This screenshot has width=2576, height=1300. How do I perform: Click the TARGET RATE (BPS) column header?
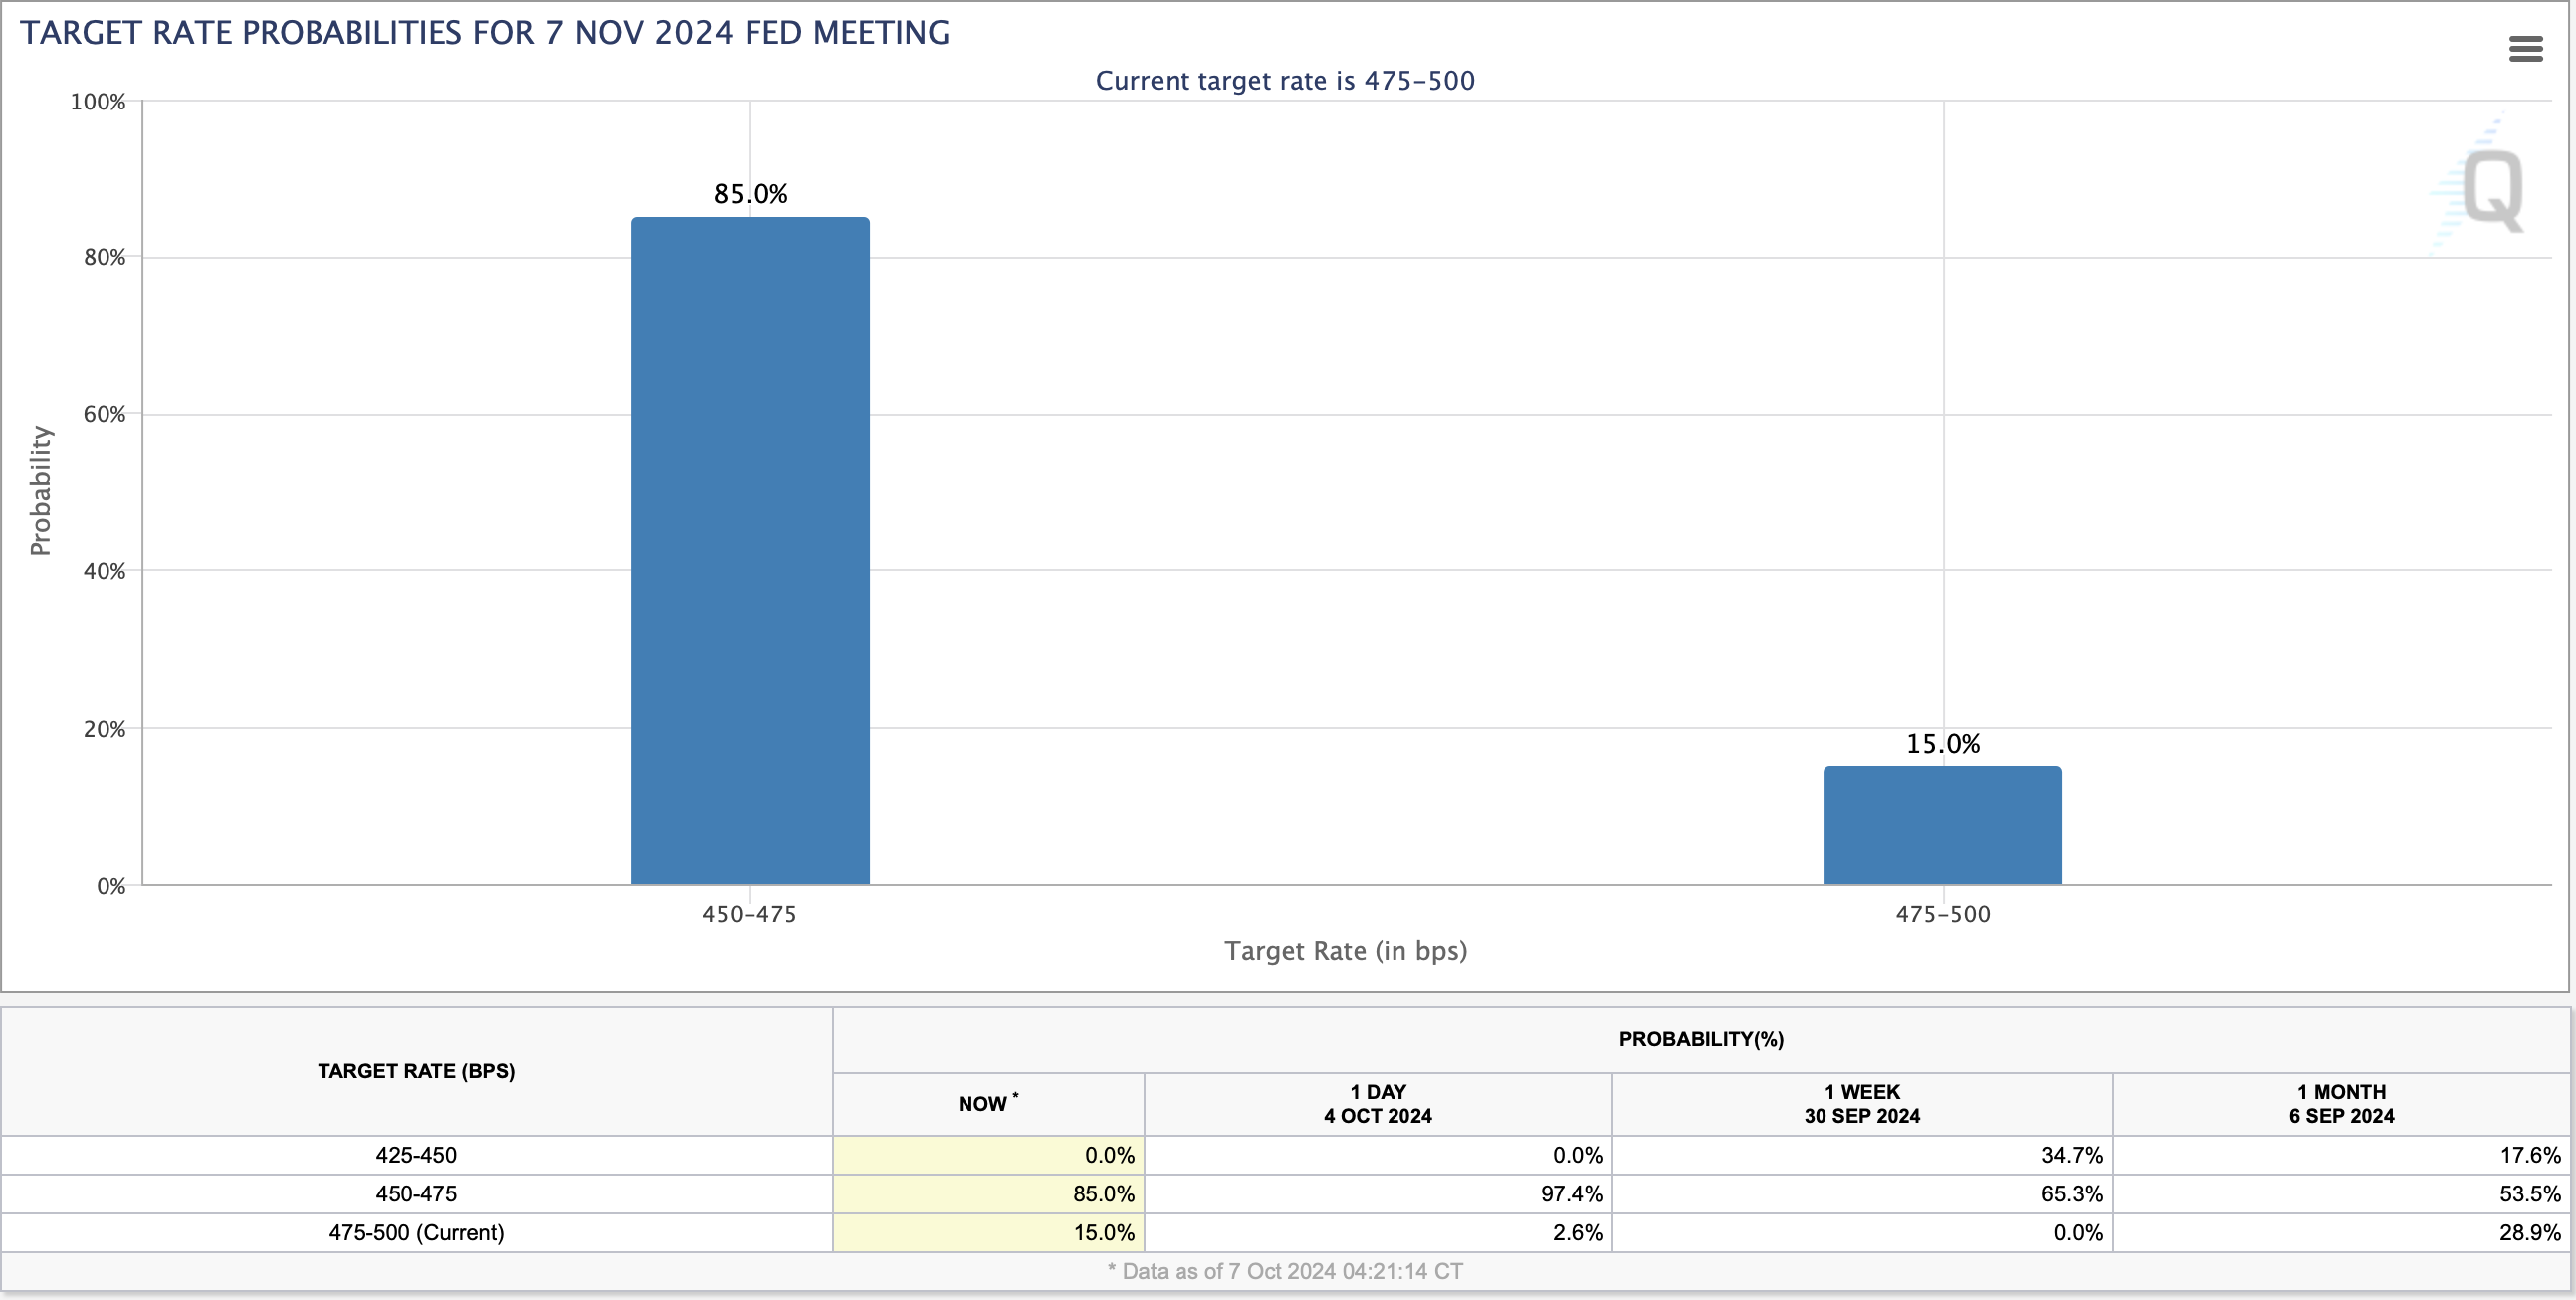coord(416,1071)
